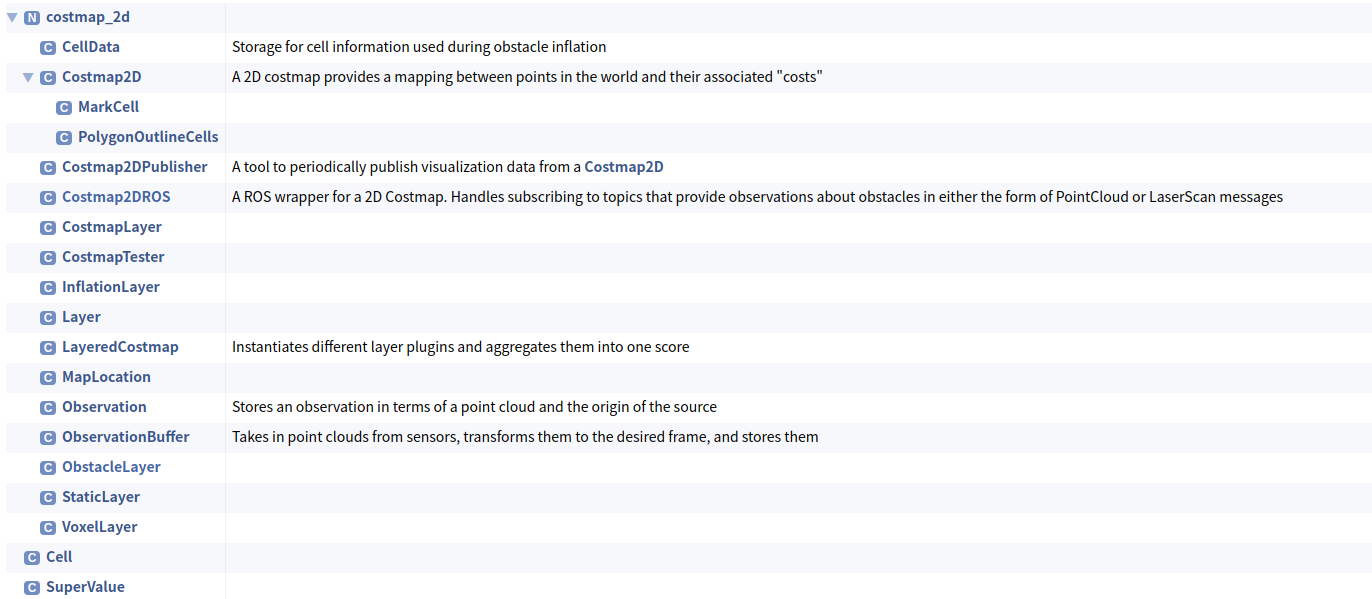Open the Cell class entry
1372x599 pixels.
click(x=59, y=557)
